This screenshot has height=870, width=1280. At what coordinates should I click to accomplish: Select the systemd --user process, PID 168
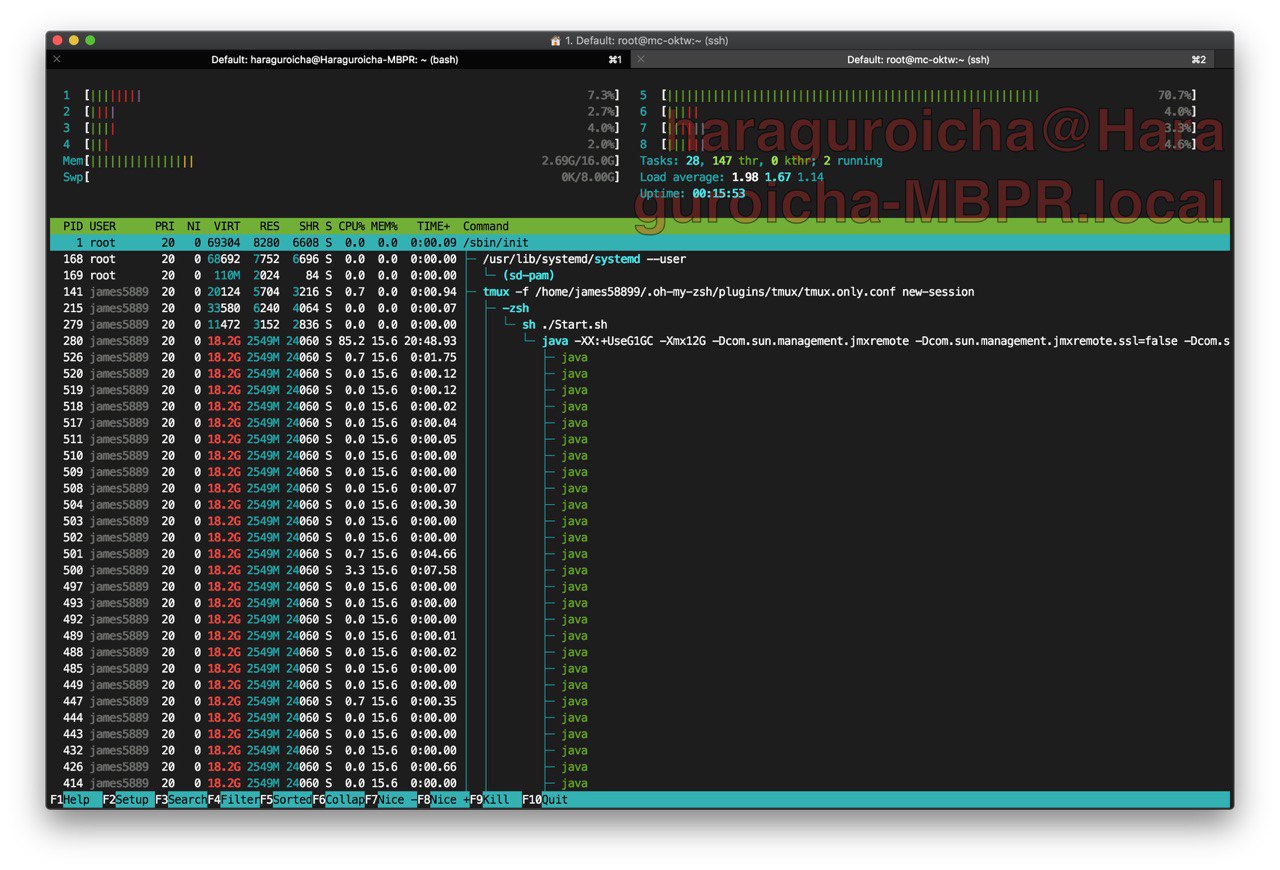(x=640, y=259)
